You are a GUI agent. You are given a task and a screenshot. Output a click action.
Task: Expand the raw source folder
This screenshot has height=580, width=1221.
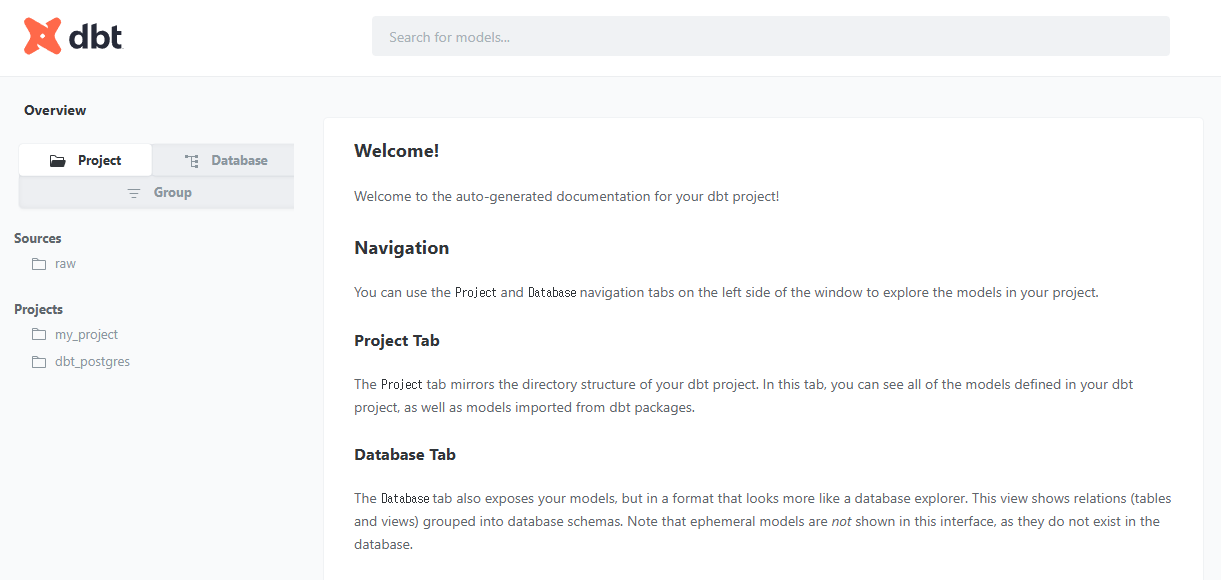click(x=65, y=264)
